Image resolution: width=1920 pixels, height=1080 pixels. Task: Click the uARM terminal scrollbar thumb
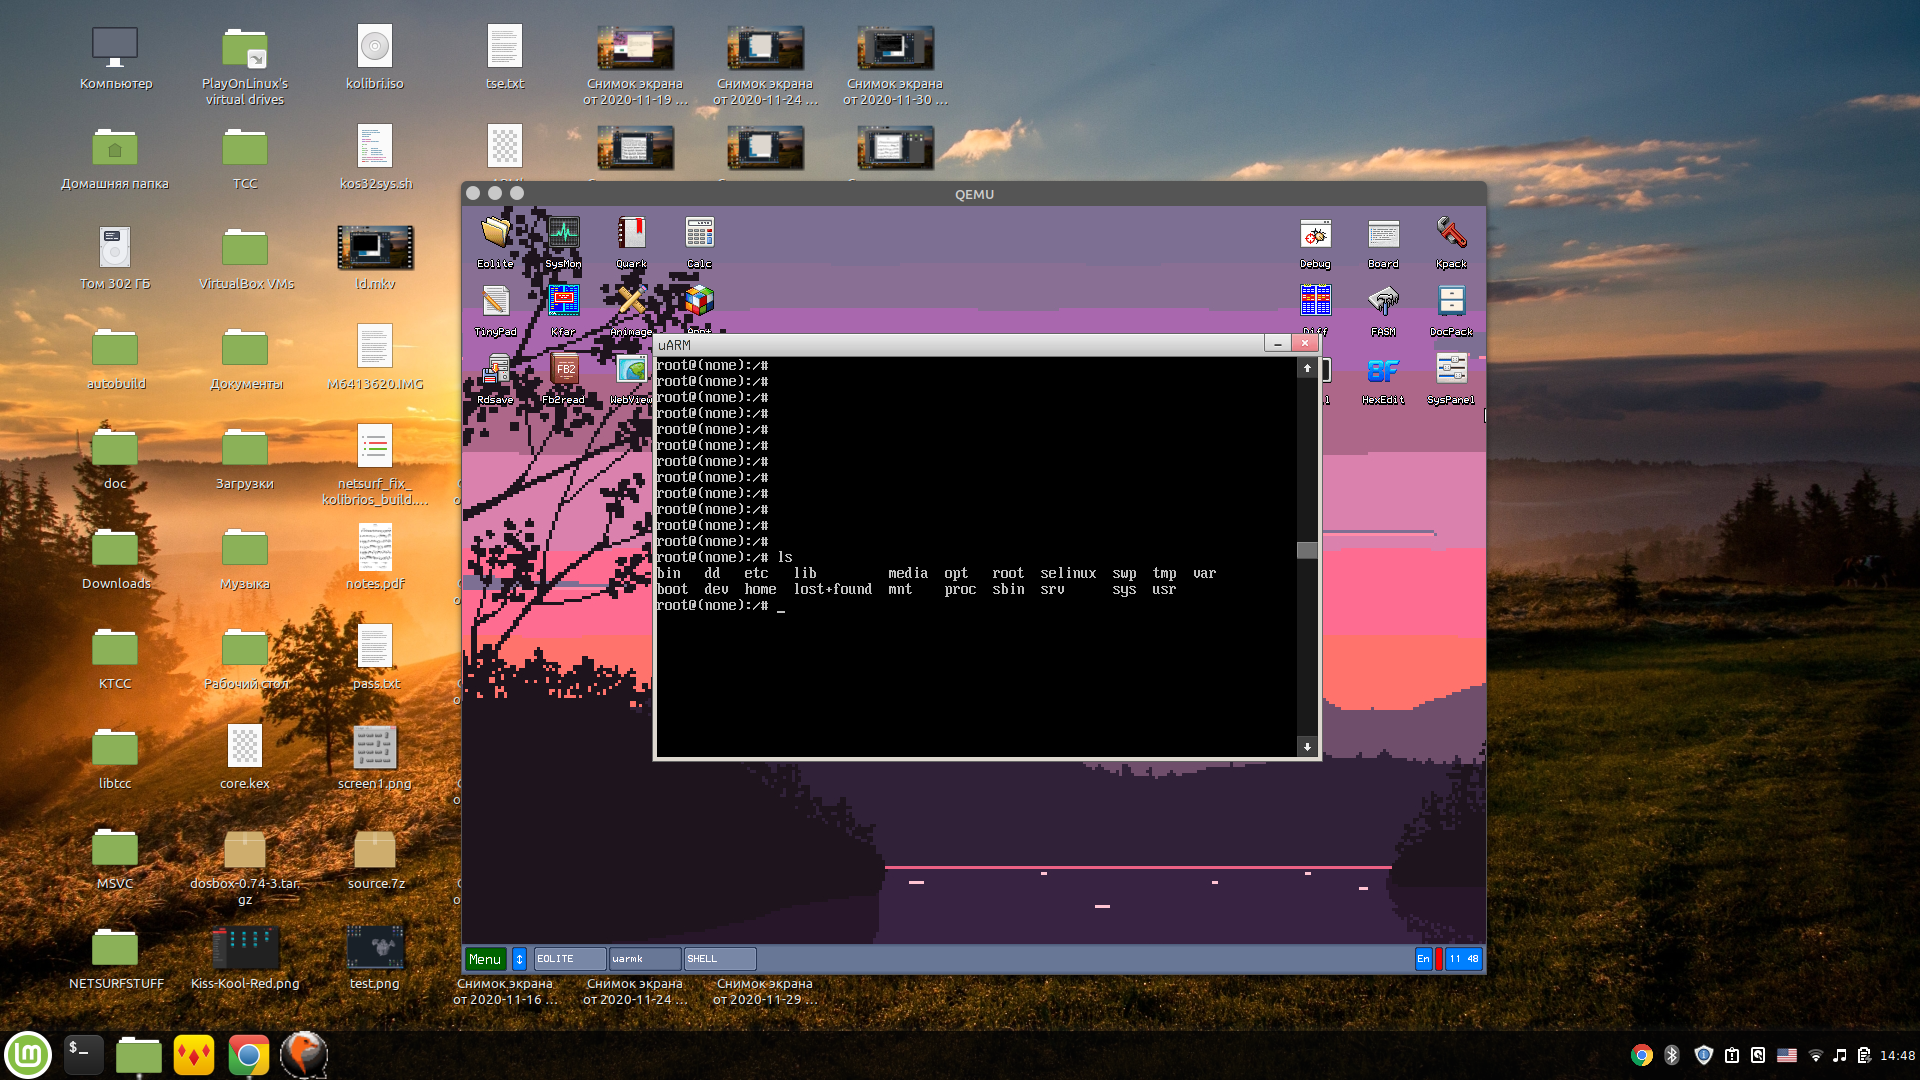(x=1306, y=550)
